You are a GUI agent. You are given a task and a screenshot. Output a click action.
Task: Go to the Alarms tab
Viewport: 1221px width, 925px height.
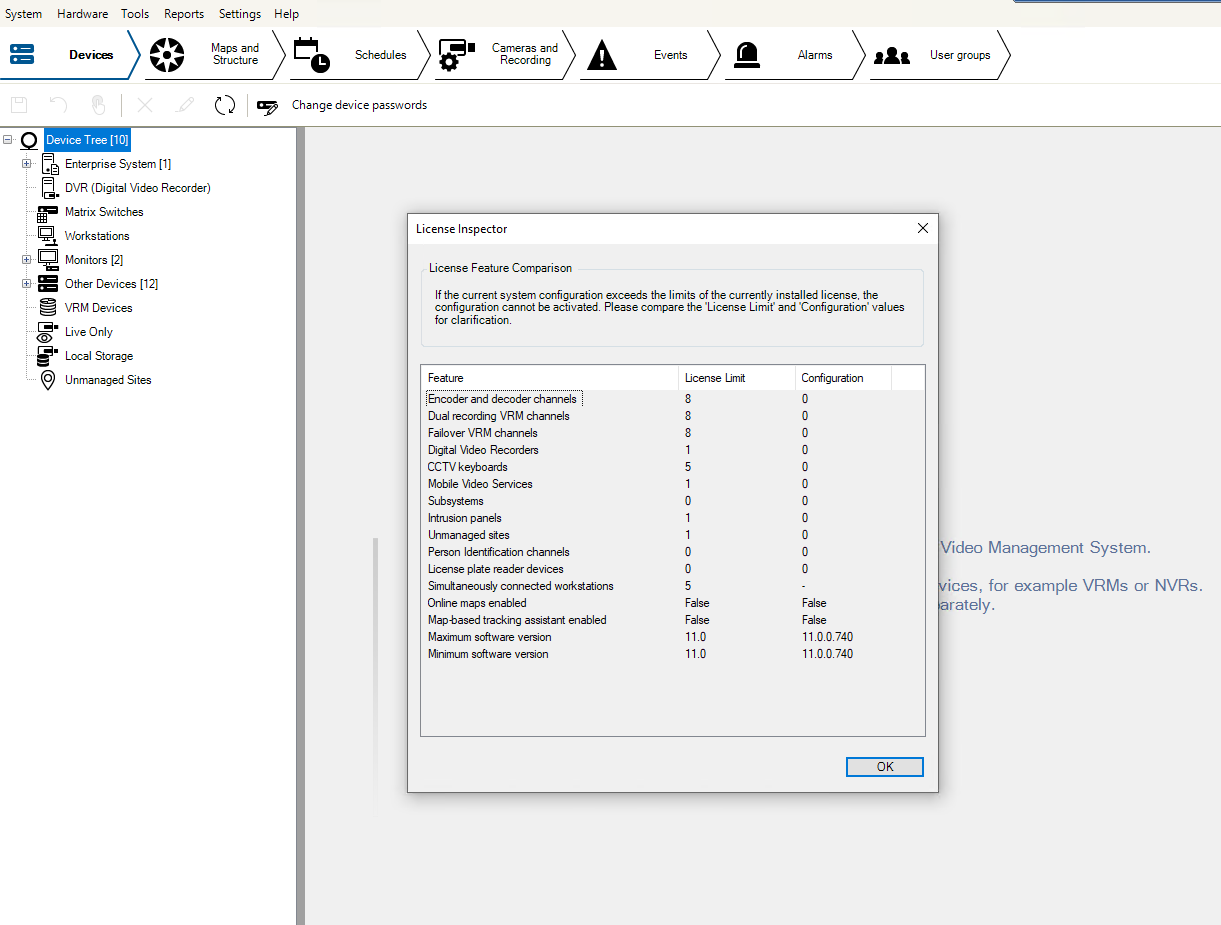coord(795,55)
